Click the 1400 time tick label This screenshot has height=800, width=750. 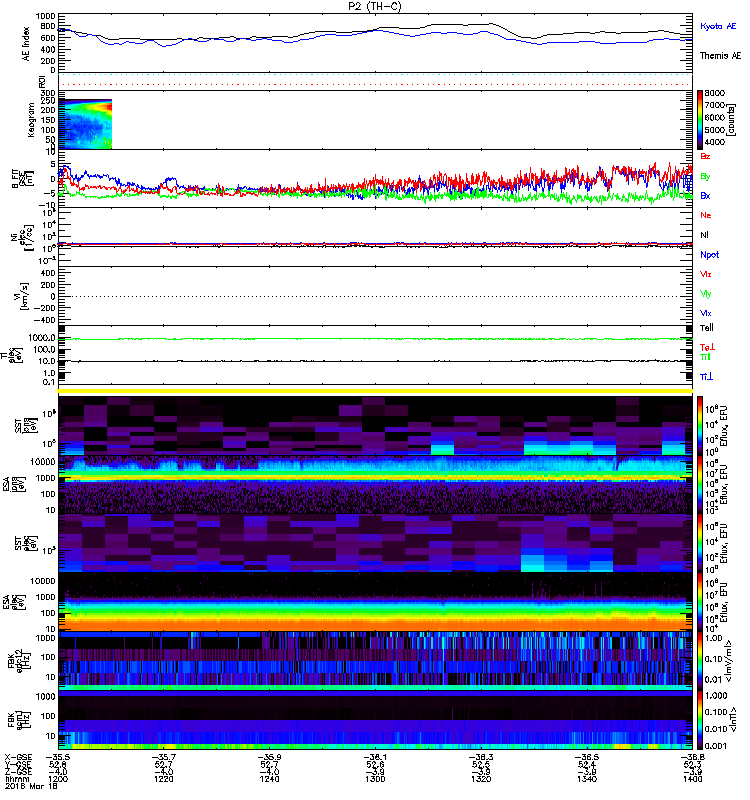click(693, 779)
